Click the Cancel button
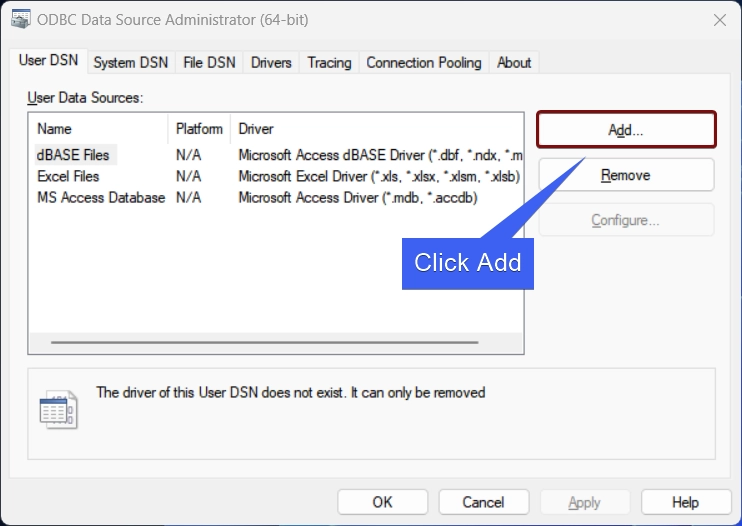The height and width of the screenshot is (526, 742). [x=483, y=502]
